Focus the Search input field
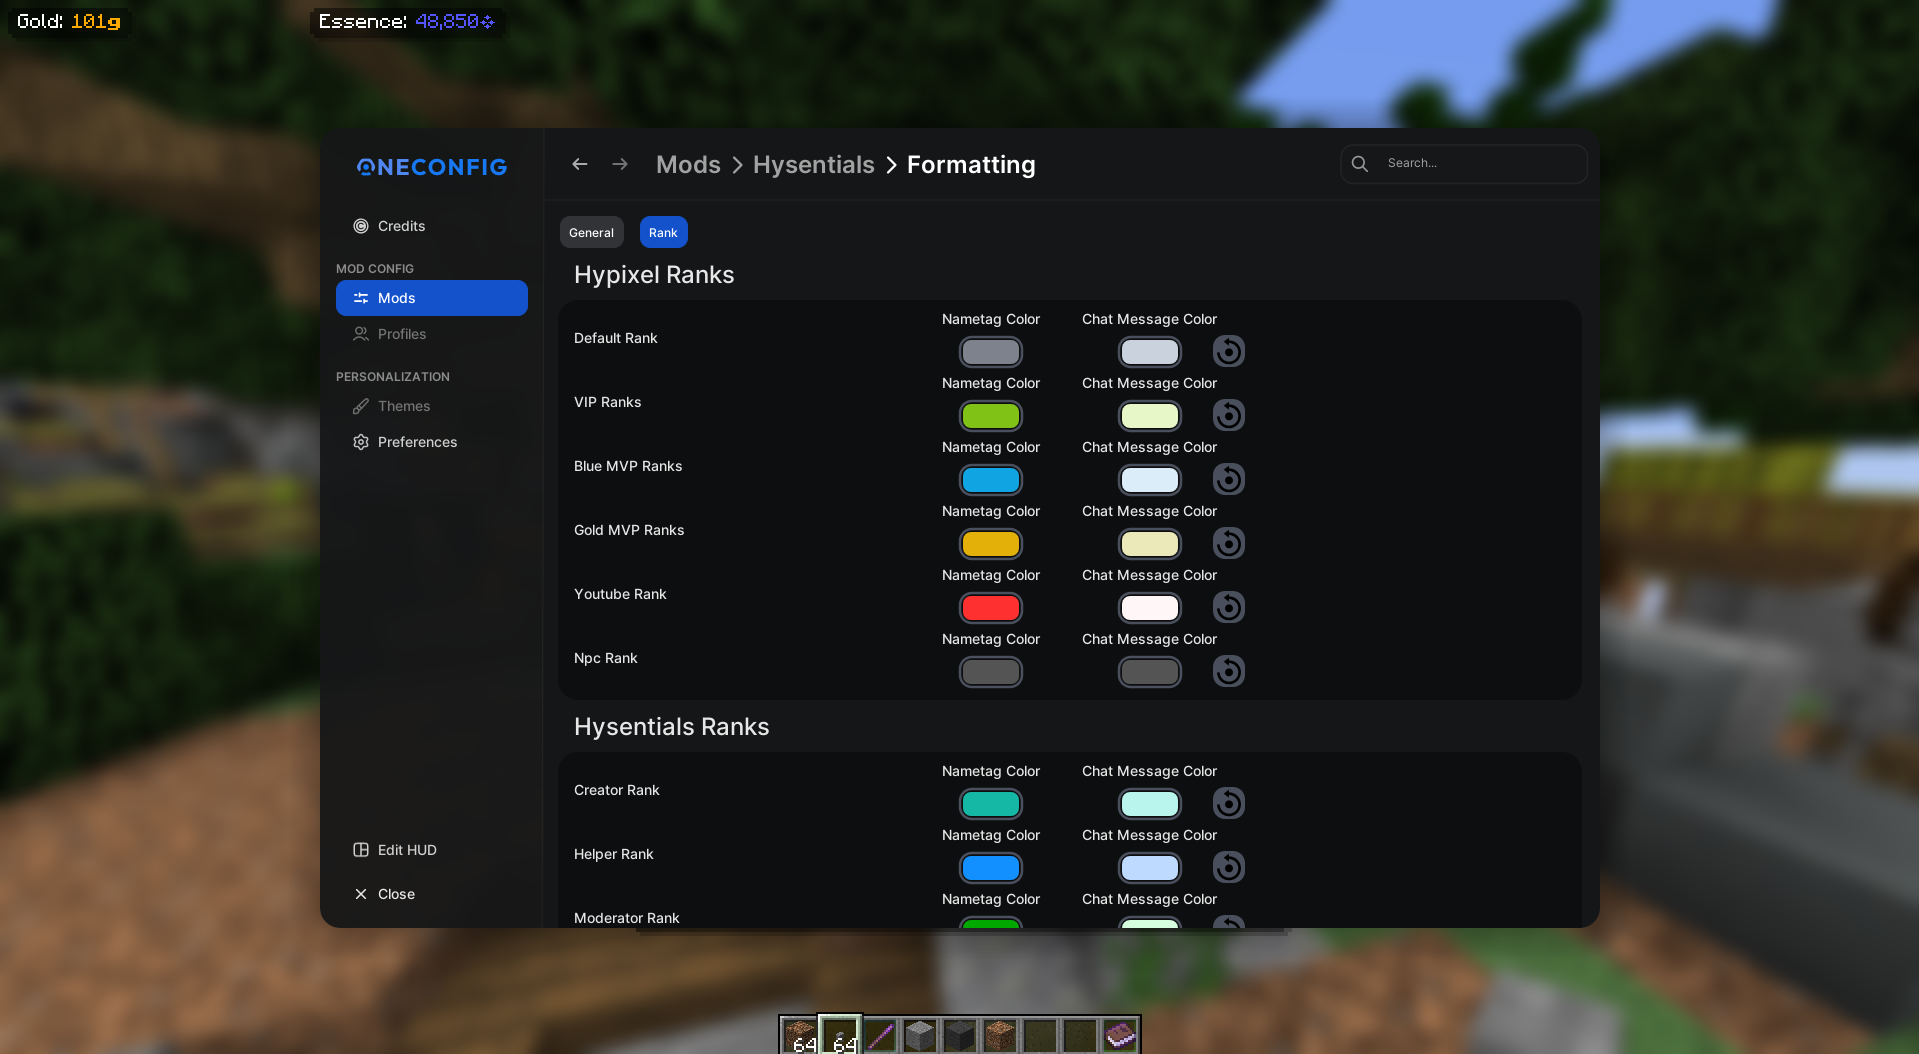 click(x=1463, y=163)
